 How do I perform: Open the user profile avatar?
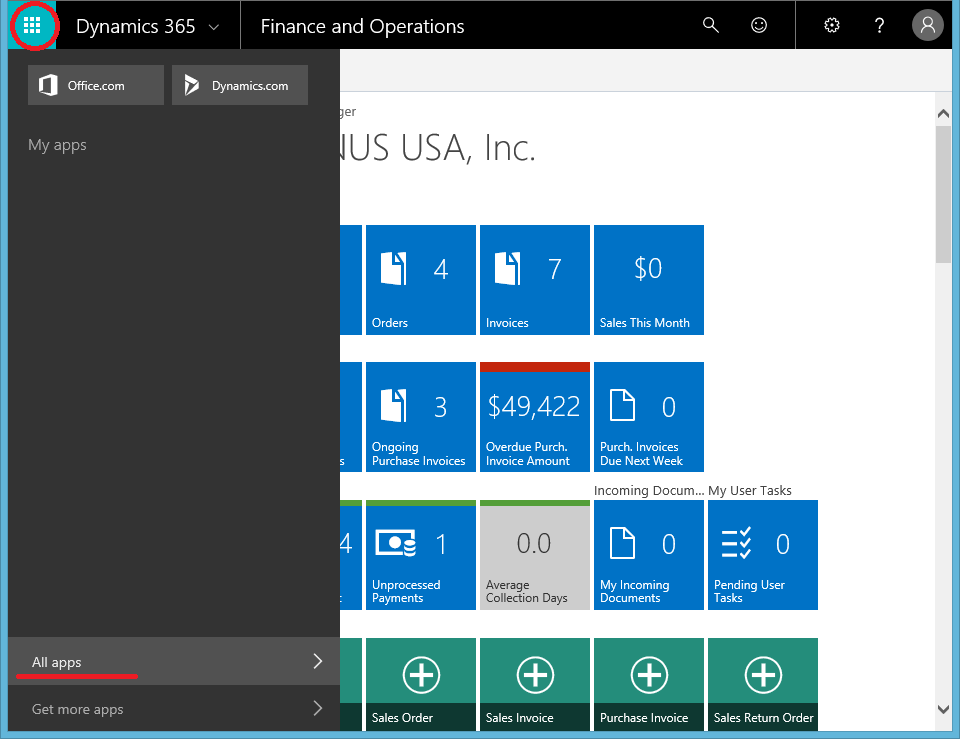(928, 25)
